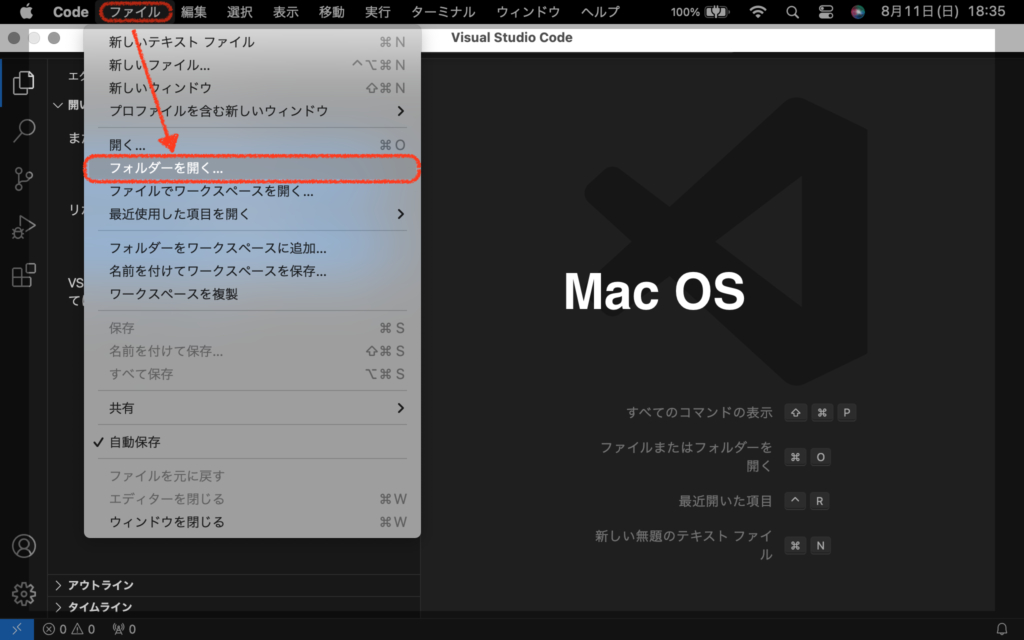Image resolution: width=1024 pixels, height=640 pixels.
Task: Open the Explorer view in activity bar
Action: pyautogui.click(x=24, y=83)
